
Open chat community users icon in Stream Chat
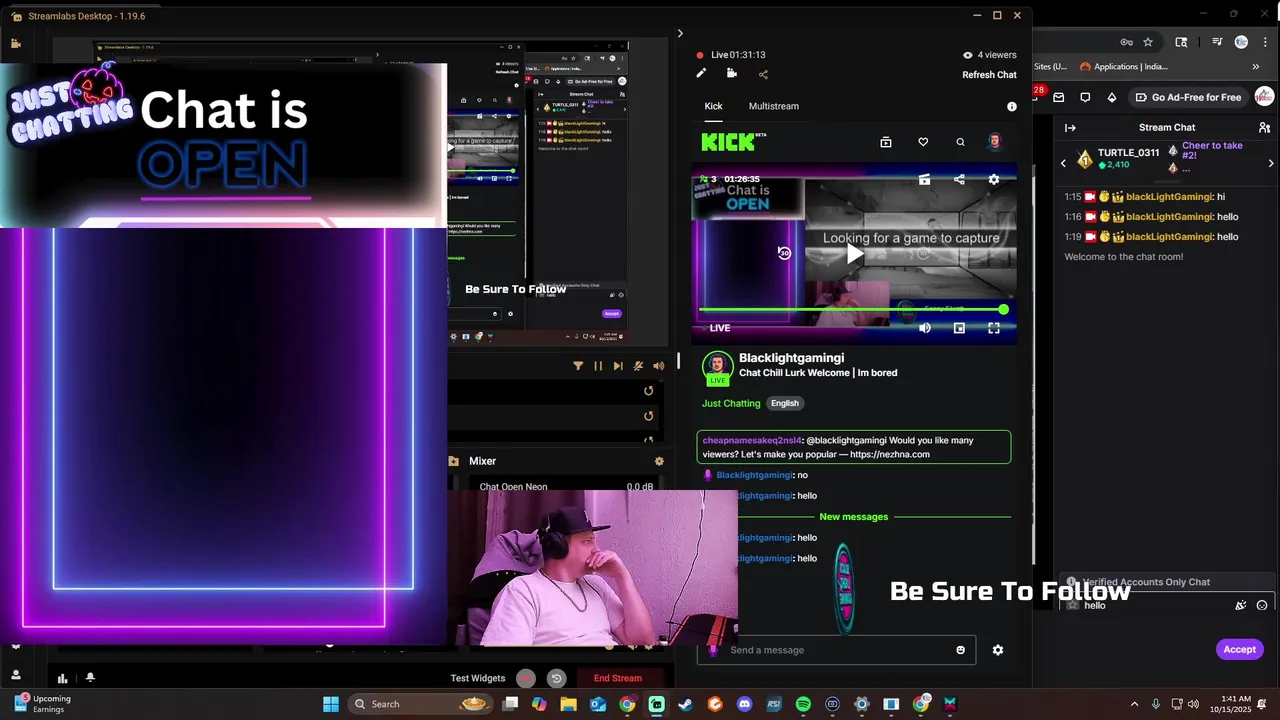pyautogui.click(x=1264, y=127)
